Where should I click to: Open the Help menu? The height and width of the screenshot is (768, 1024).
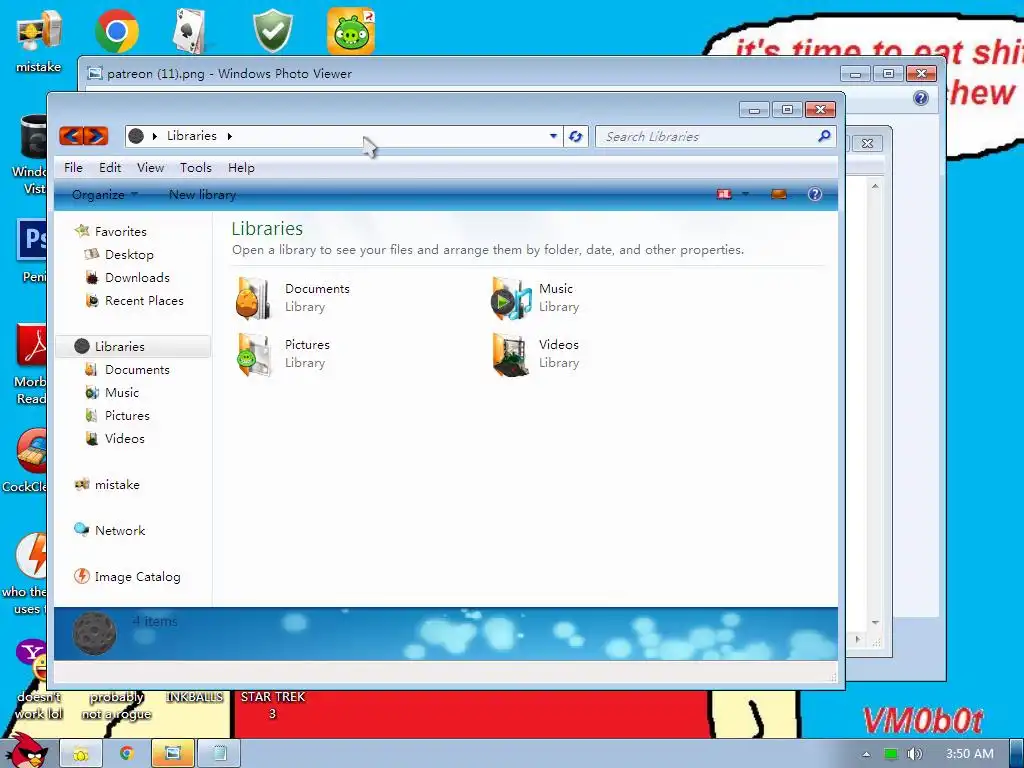pyautogui.click(x=241, y=168)
